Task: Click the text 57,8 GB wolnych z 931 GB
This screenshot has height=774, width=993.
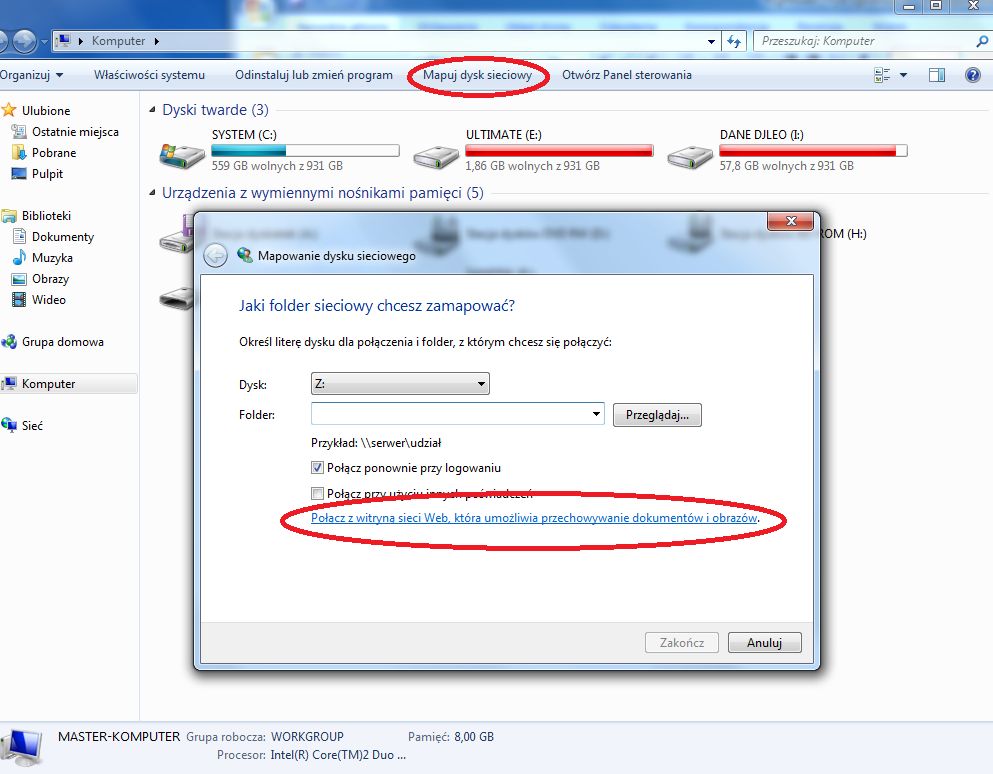Action: 786,166
